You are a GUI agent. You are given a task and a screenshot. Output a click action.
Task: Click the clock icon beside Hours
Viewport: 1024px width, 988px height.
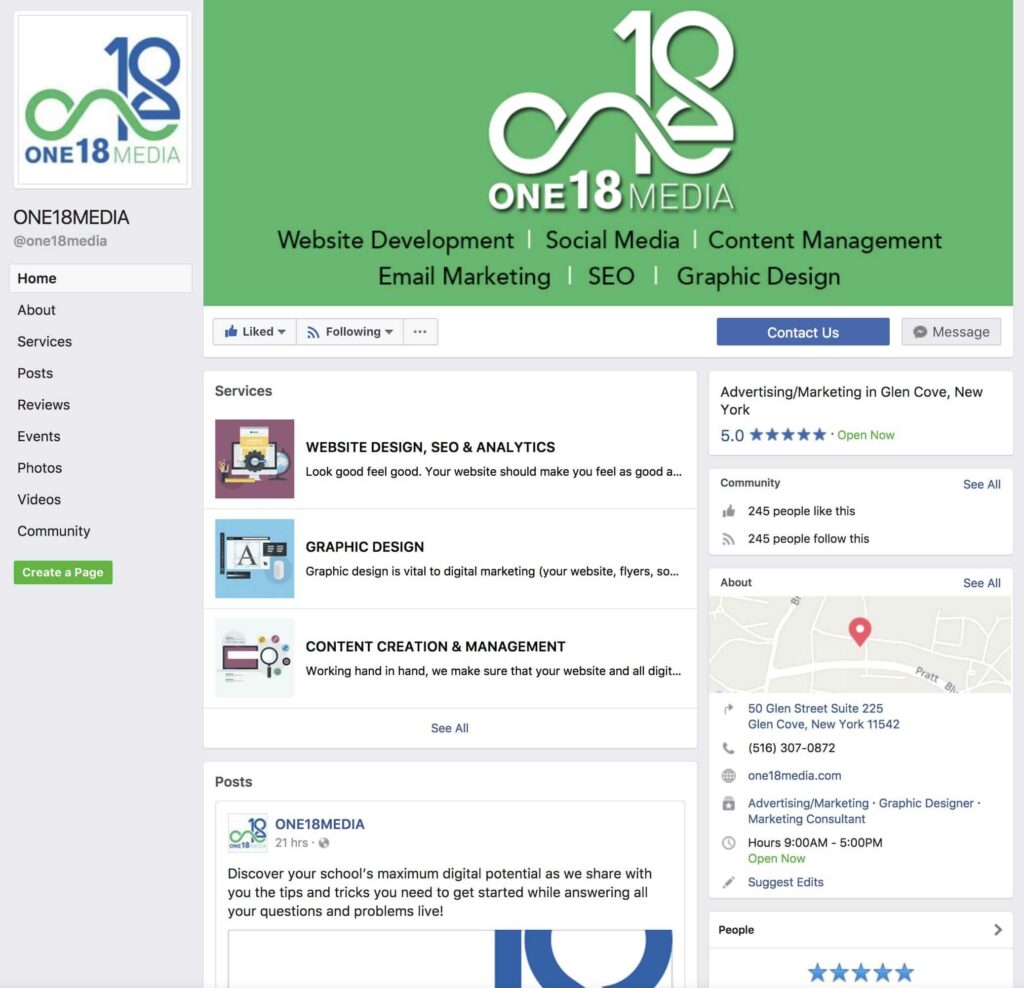pos(729,843)
